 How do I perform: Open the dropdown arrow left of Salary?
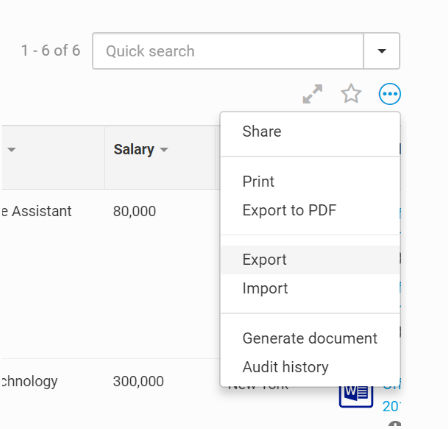coord(12,149)
